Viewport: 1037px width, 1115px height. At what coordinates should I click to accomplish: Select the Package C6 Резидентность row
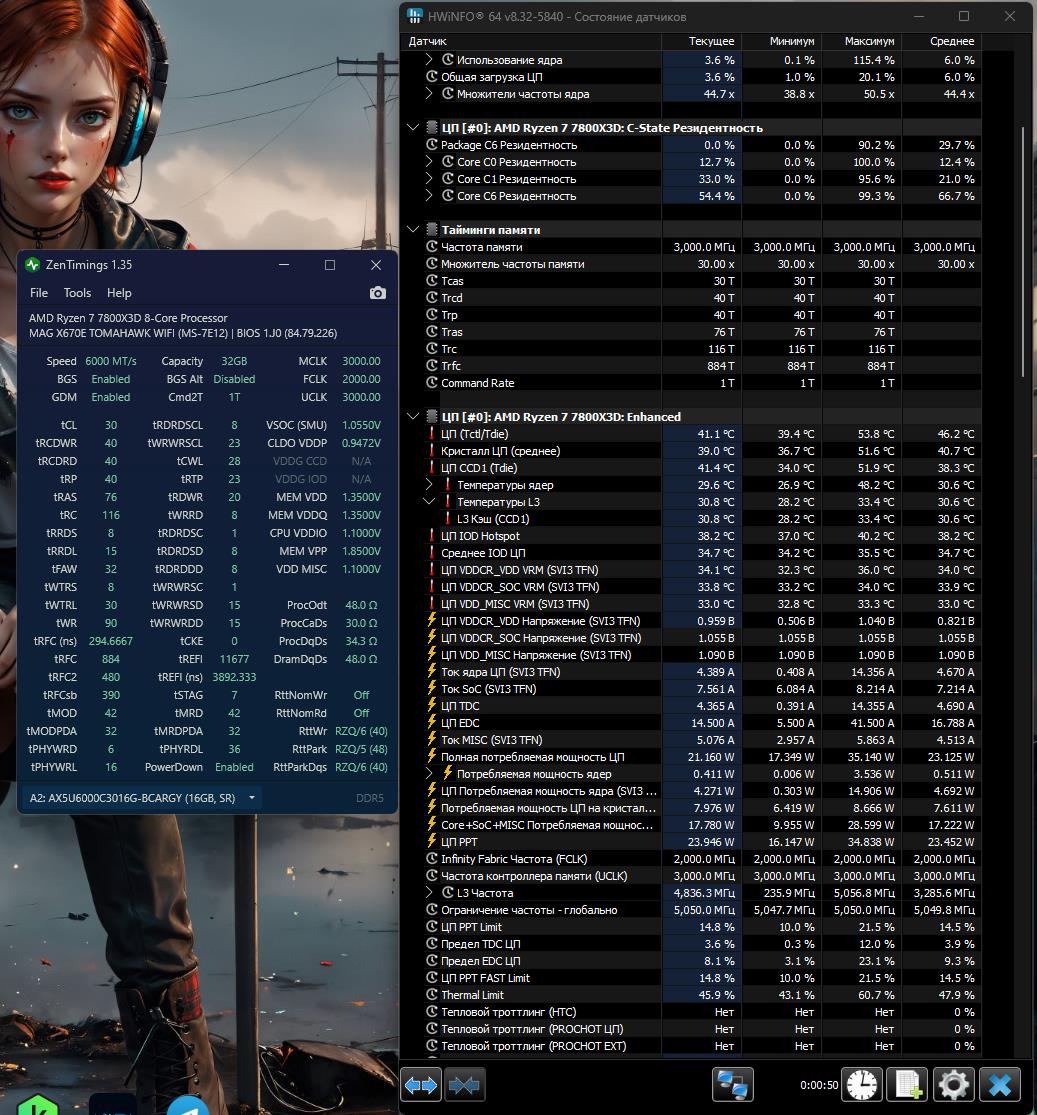pyautogui.click(x=691, y=145)
